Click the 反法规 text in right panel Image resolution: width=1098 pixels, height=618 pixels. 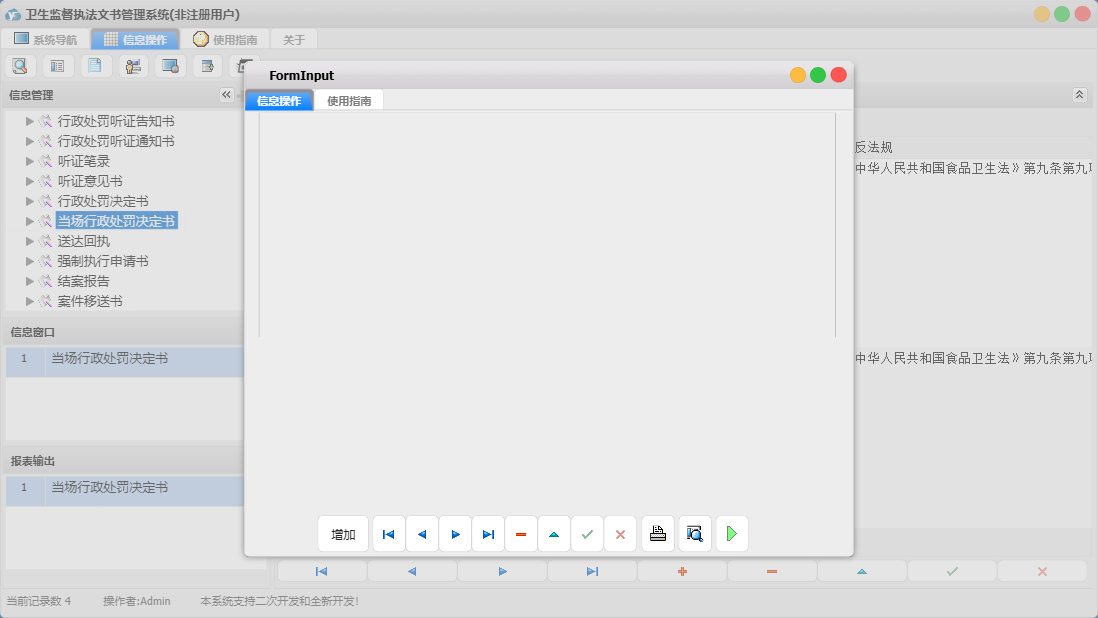coord(873,147)
